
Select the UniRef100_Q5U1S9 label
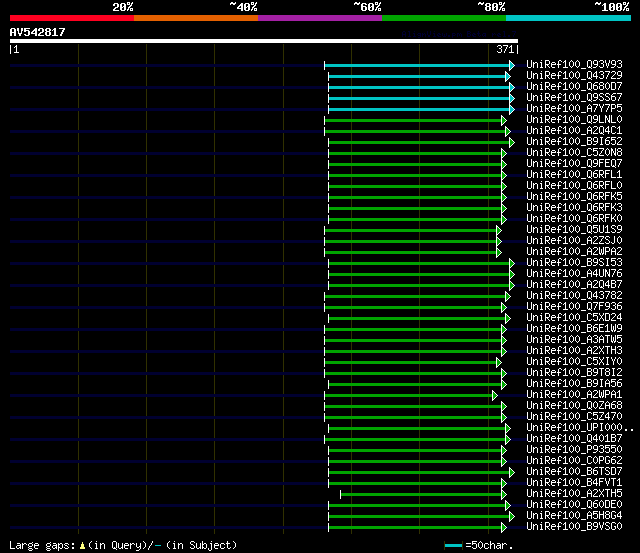click(x=574, y=230)
